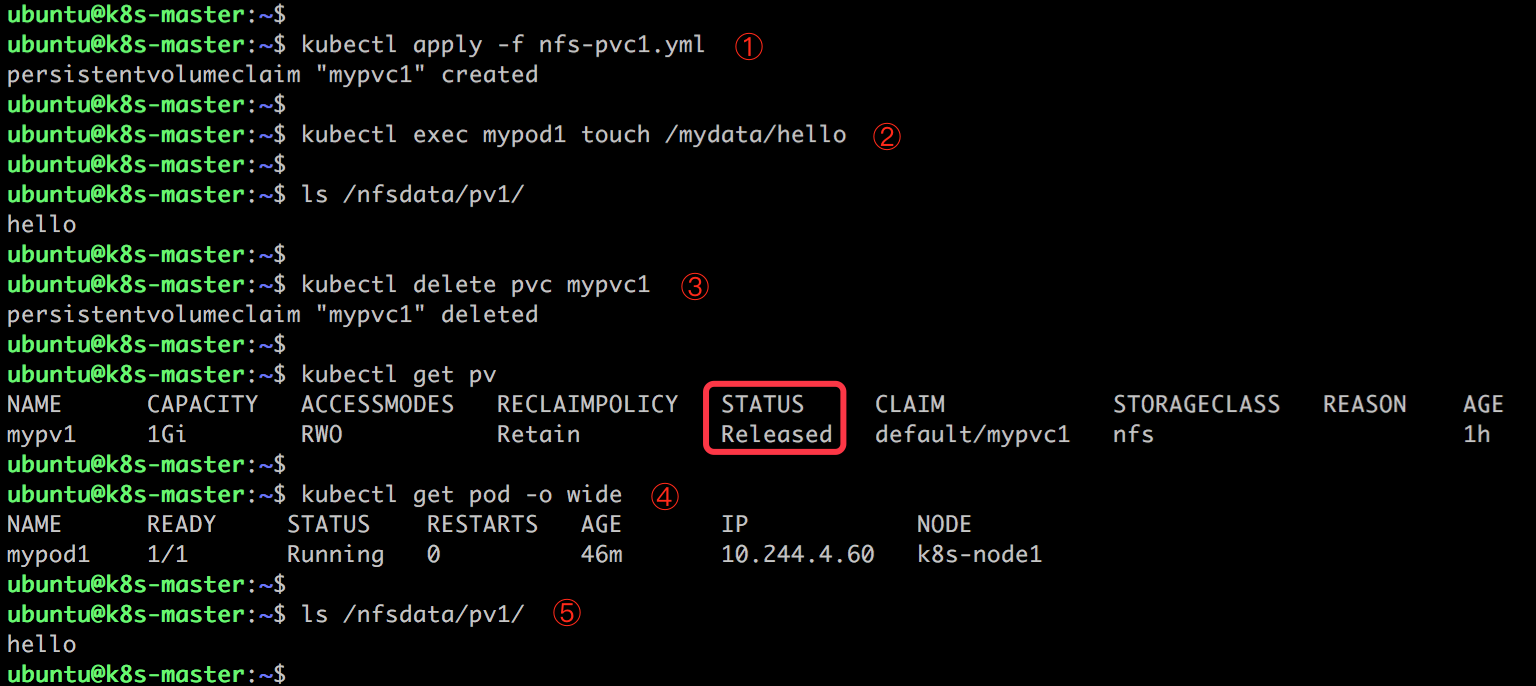Click the k8s-node1 node name
The width and height of the screenshot is (1536, 686).
pos(979,554)
